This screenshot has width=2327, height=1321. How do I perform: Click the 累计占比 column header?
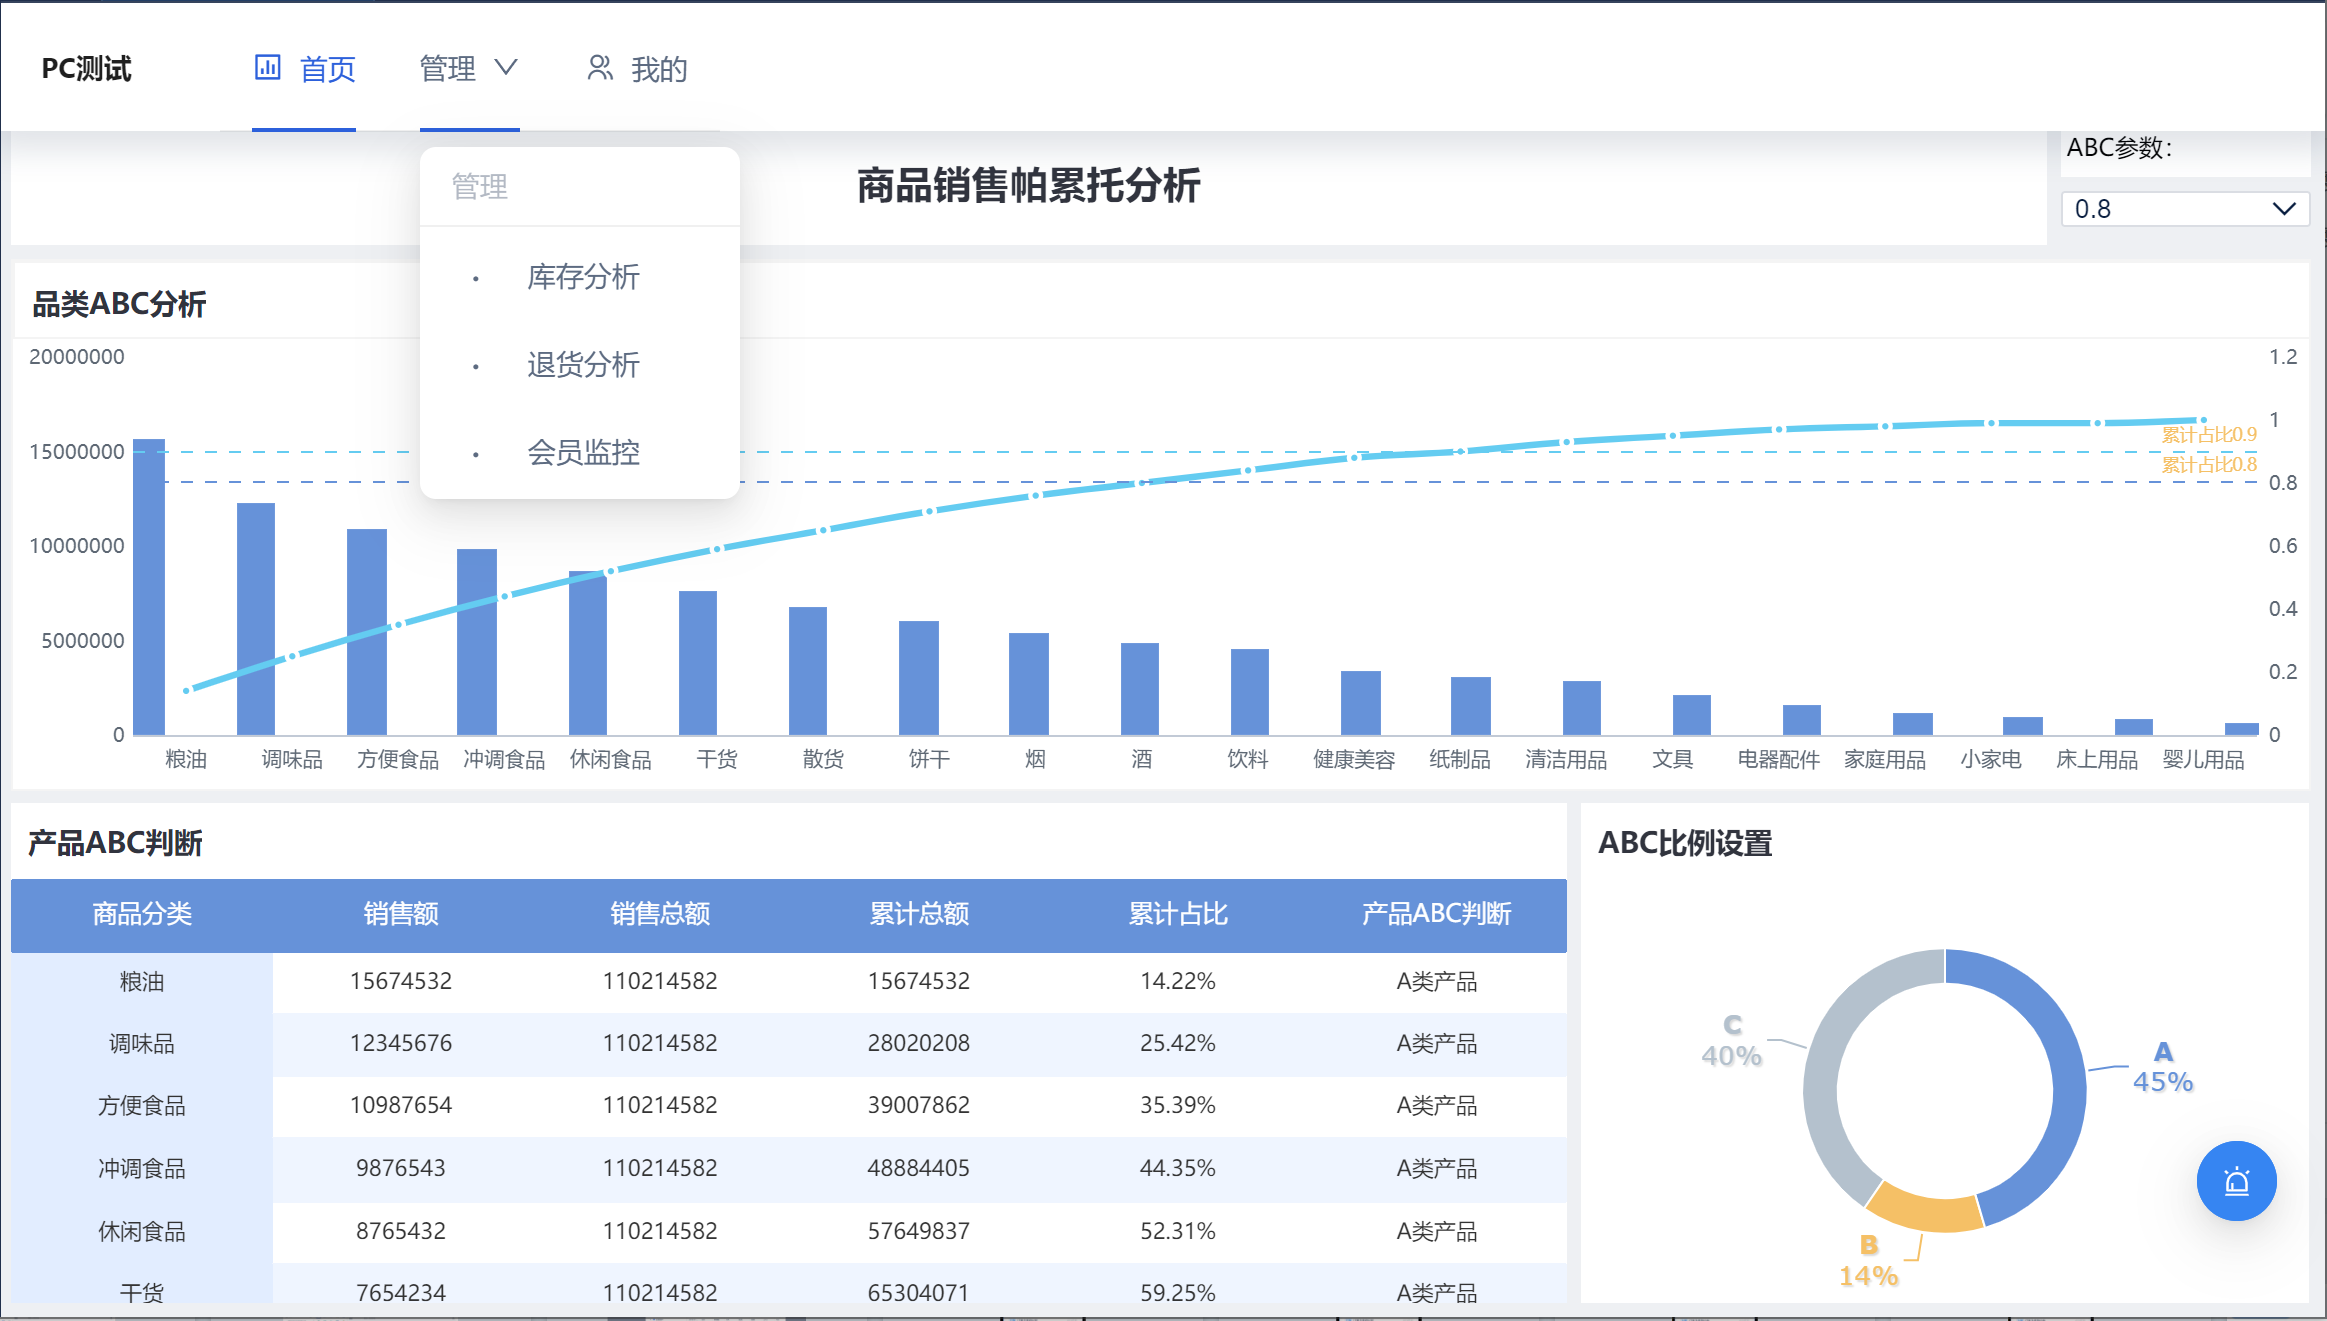[1178, 914]
